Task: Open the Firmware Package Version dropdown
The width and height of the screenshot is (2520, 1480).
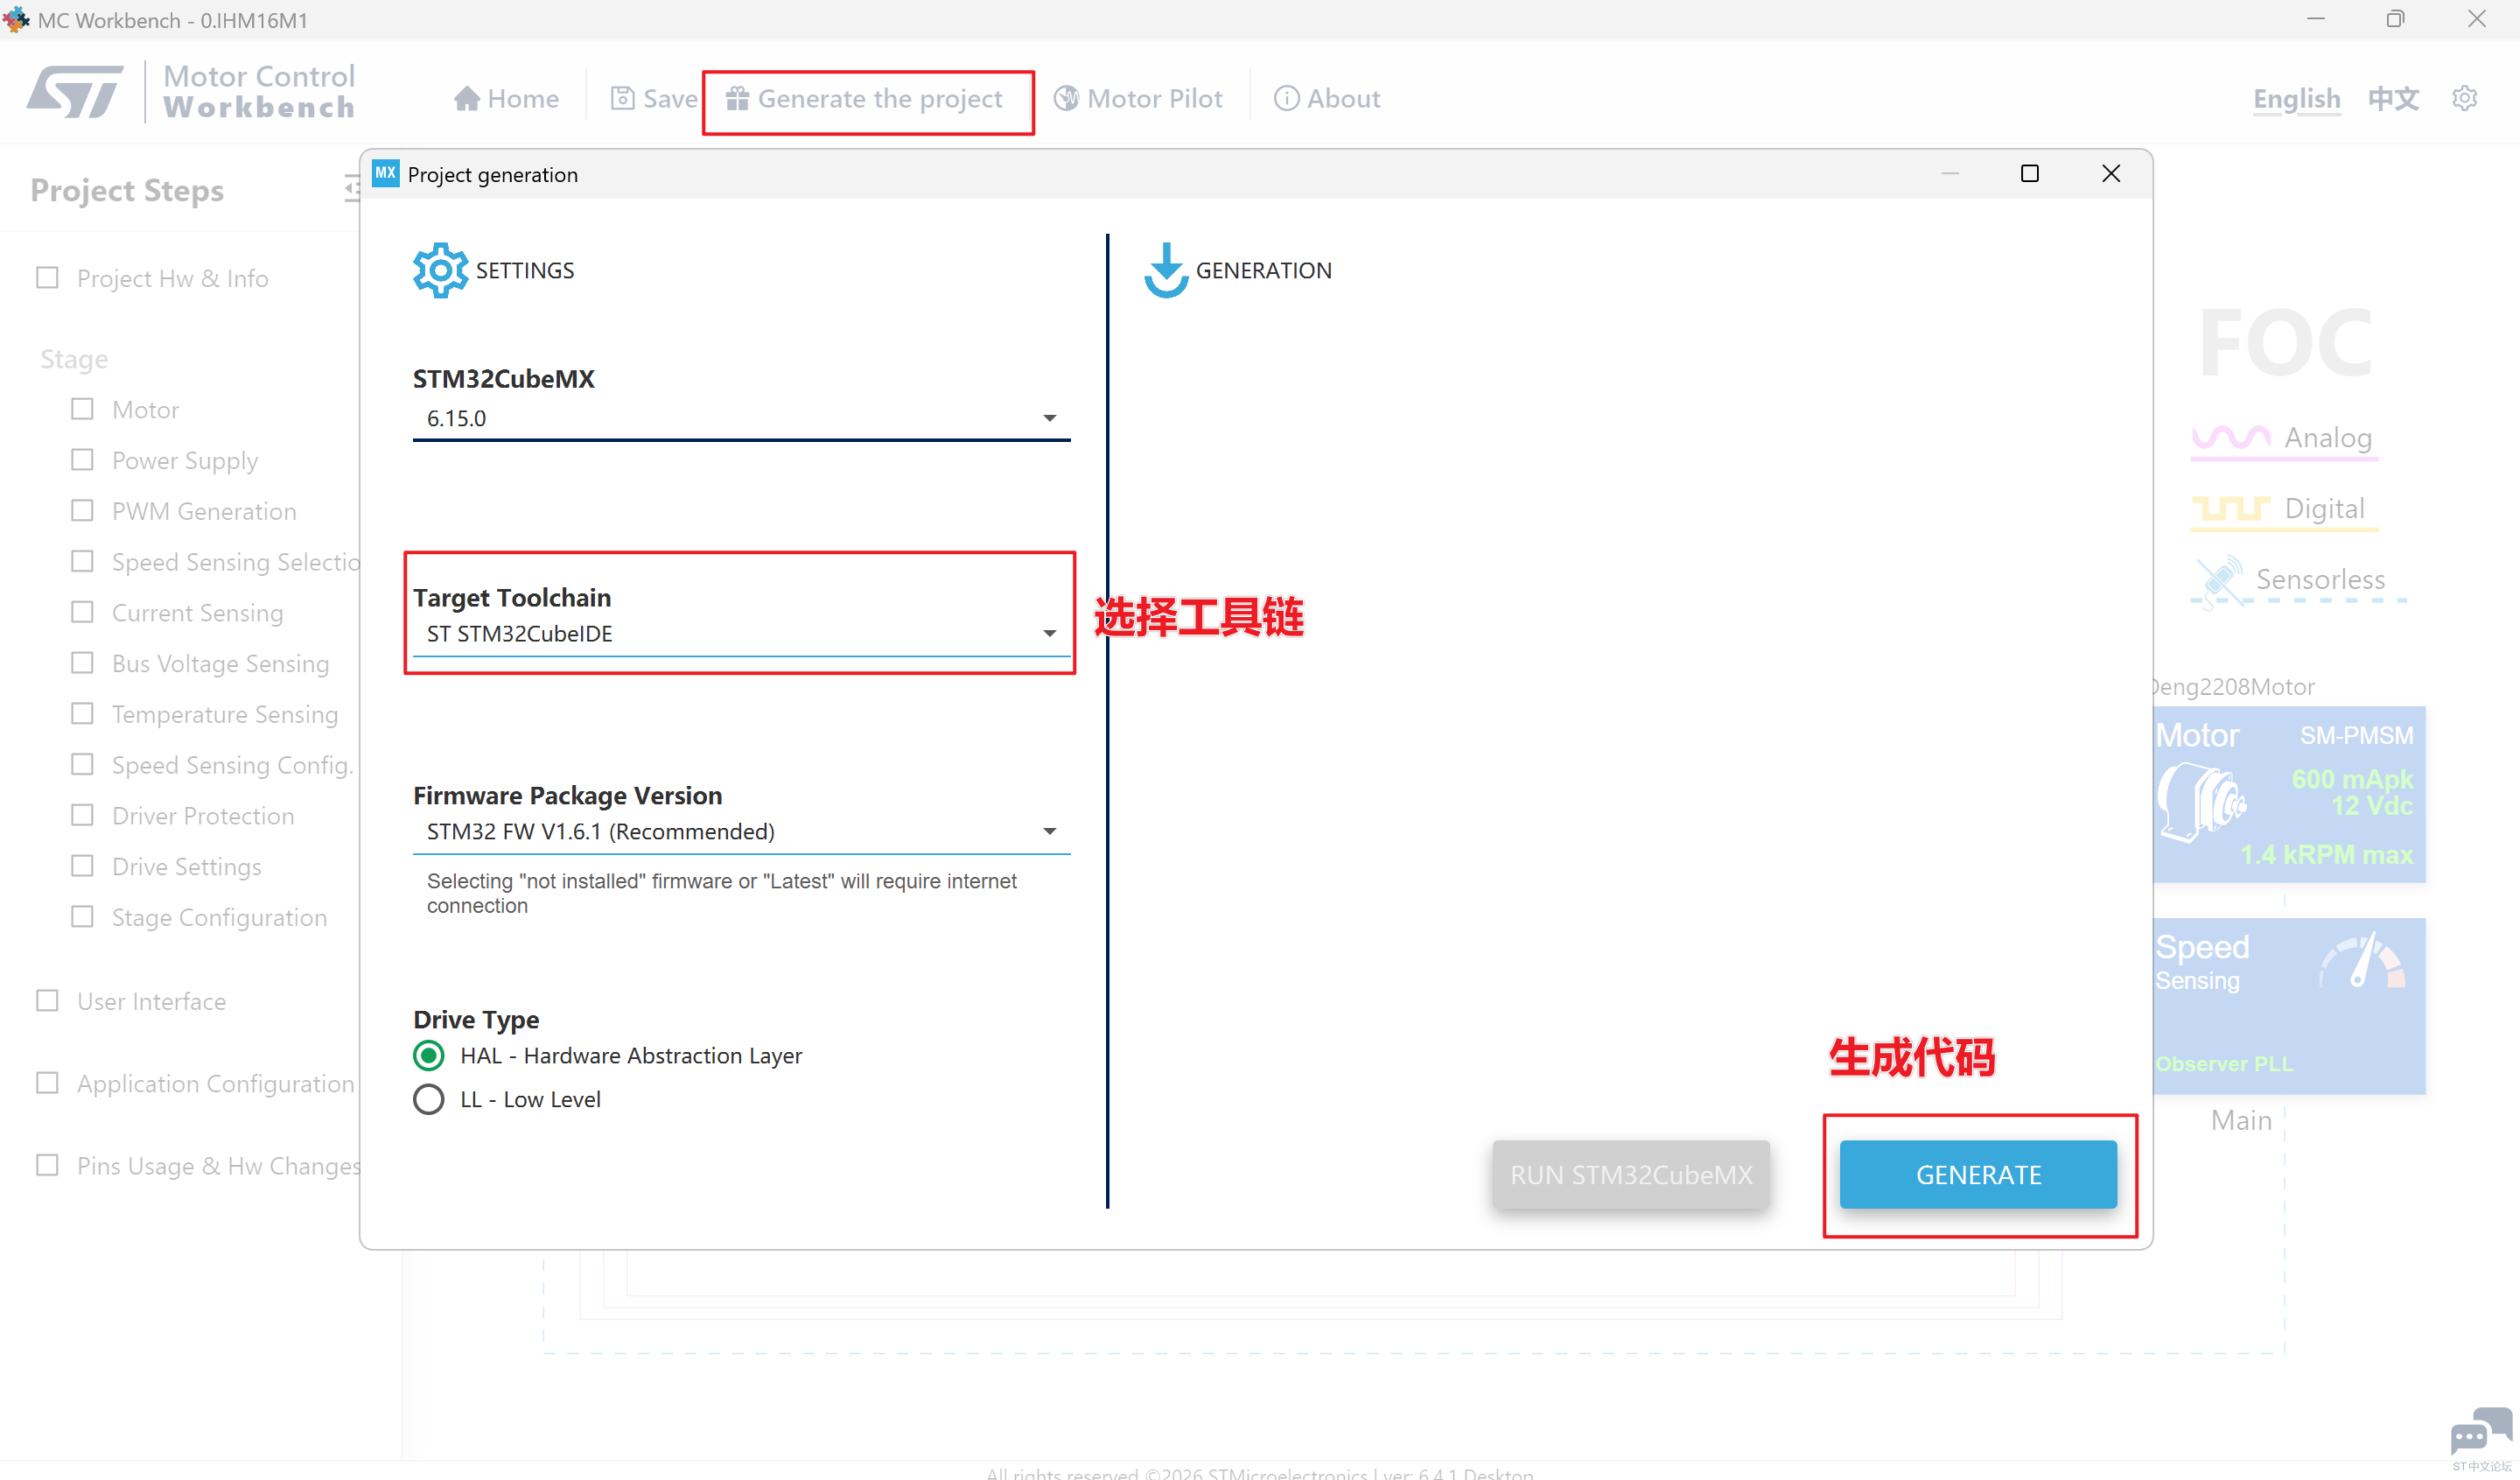Action: click(x=741, y=832)
